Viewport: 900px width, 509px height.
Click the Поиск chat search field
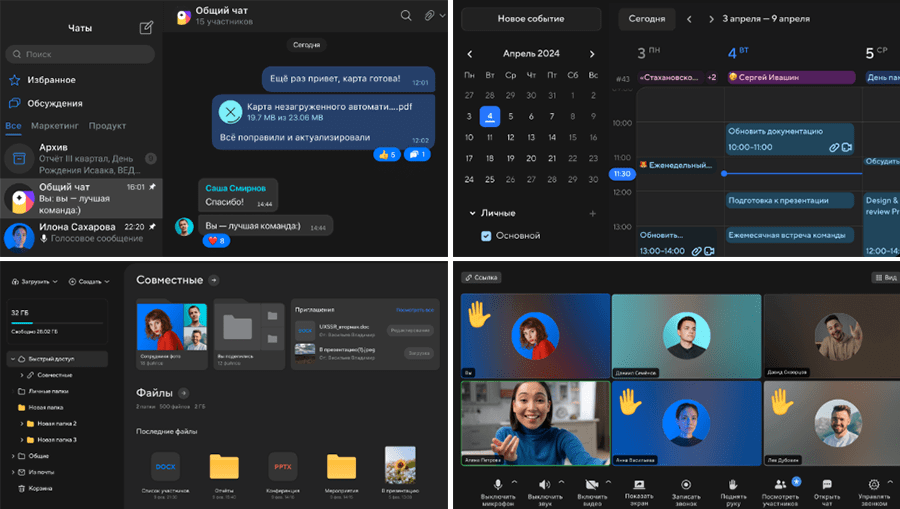pos(80,54)
